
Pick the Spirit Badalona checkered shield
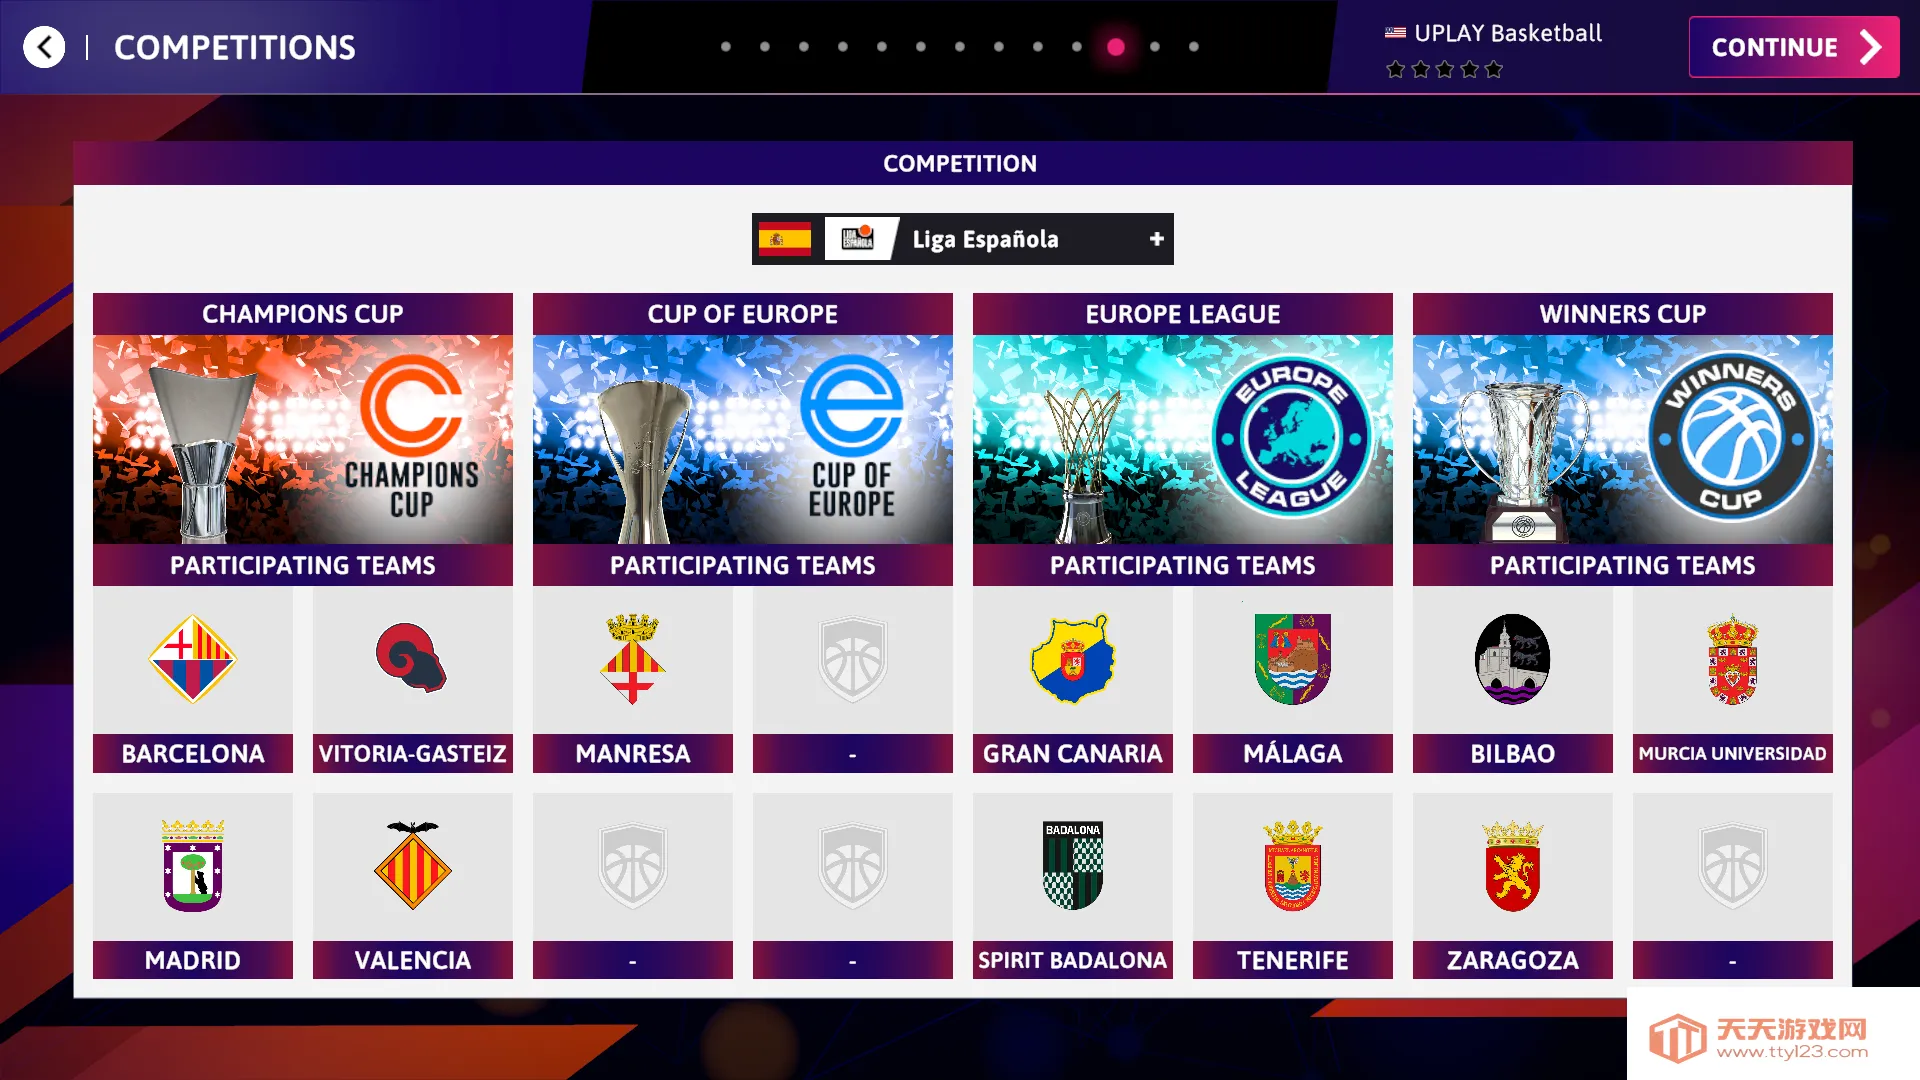(x=1072, y=866)
